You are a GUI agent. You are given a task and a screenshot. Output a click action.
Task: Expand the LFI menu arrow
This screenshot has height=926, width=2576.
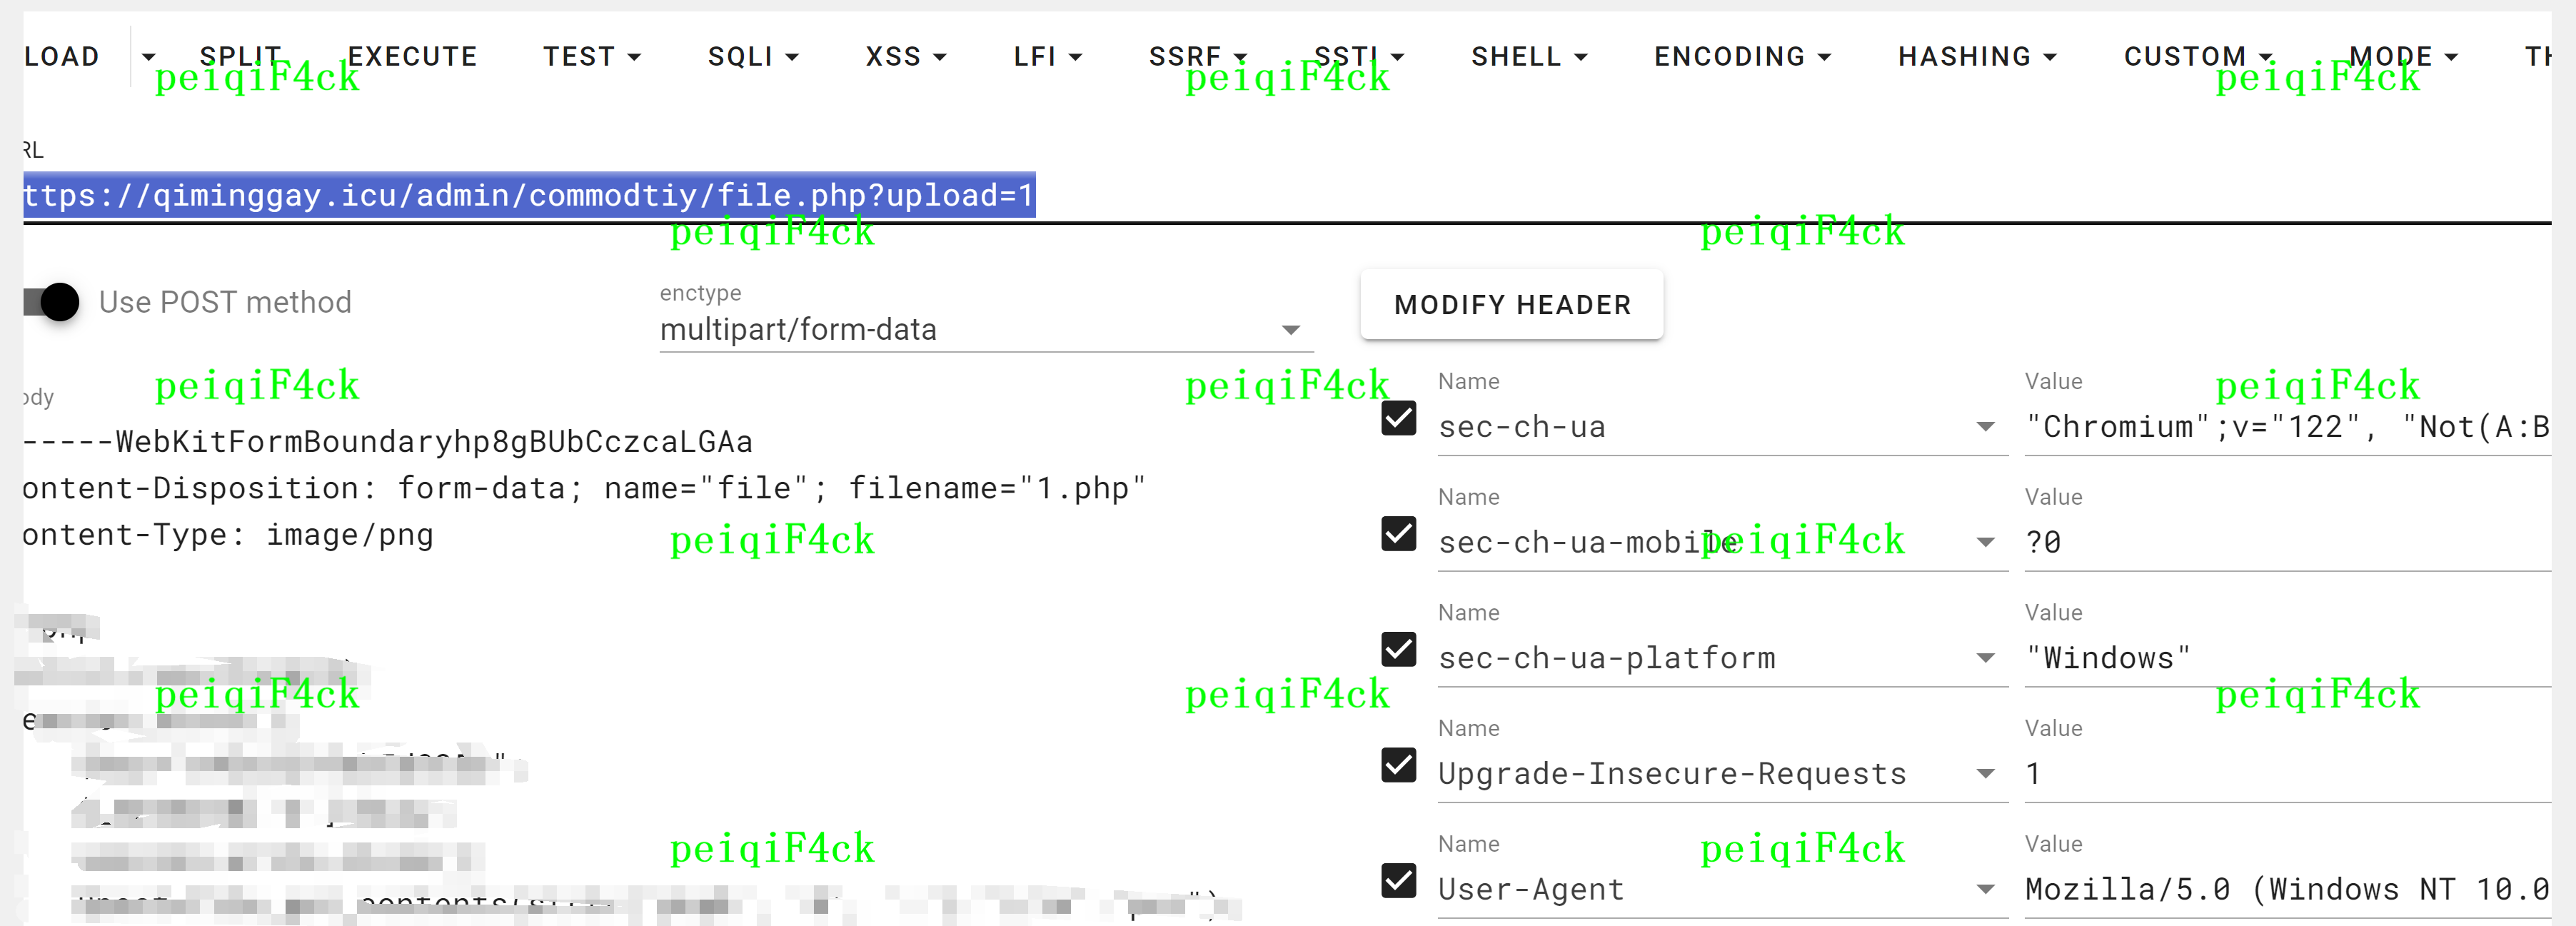pyautogui.click(x=1076, y=57)
